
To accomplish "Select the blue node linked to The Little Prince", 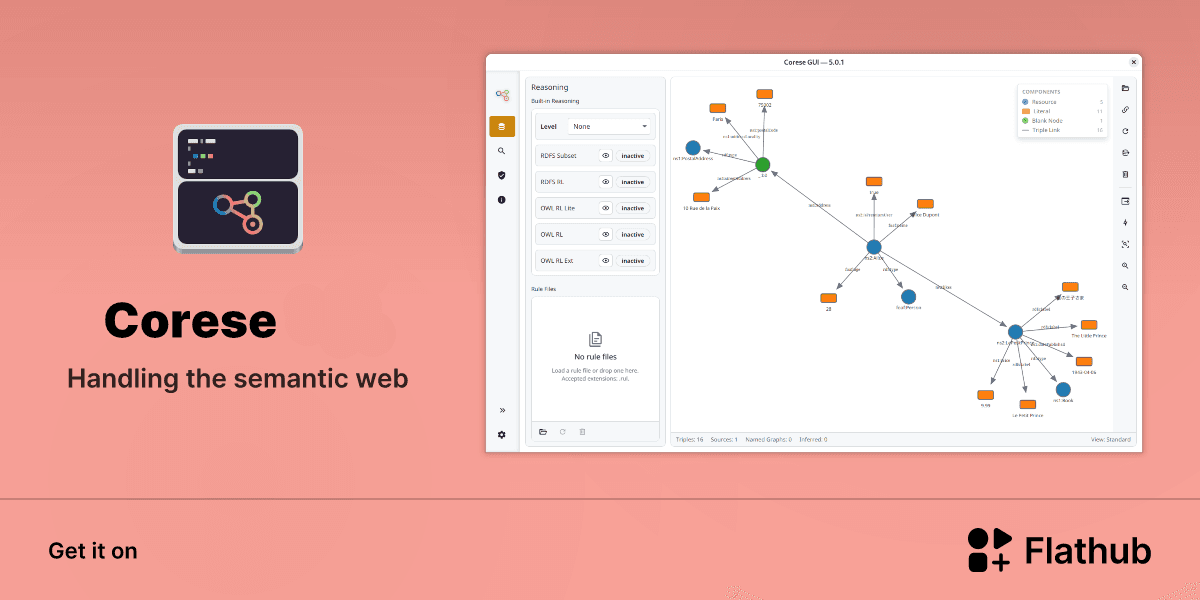I will tap(1015, 332).
